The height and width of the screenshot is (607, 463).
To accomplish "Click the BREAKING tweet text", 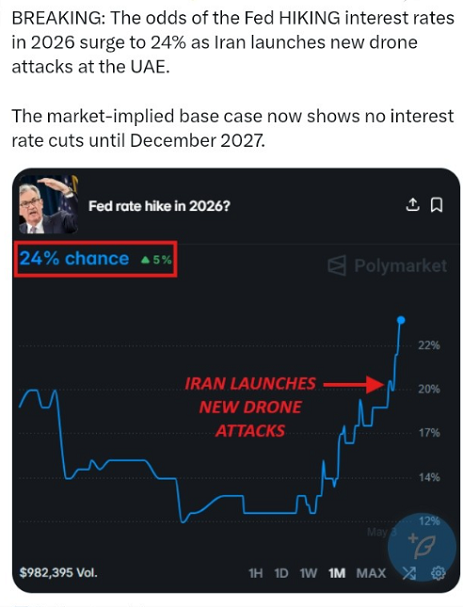I will point(233,42).
